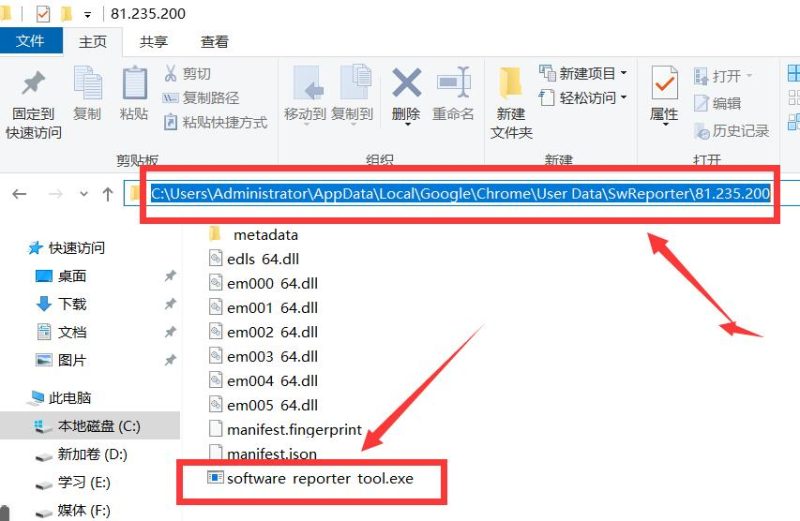Switch to the View ribbon tab
The height and width of the screenshot is (521, 800).
tap(214, 42)
